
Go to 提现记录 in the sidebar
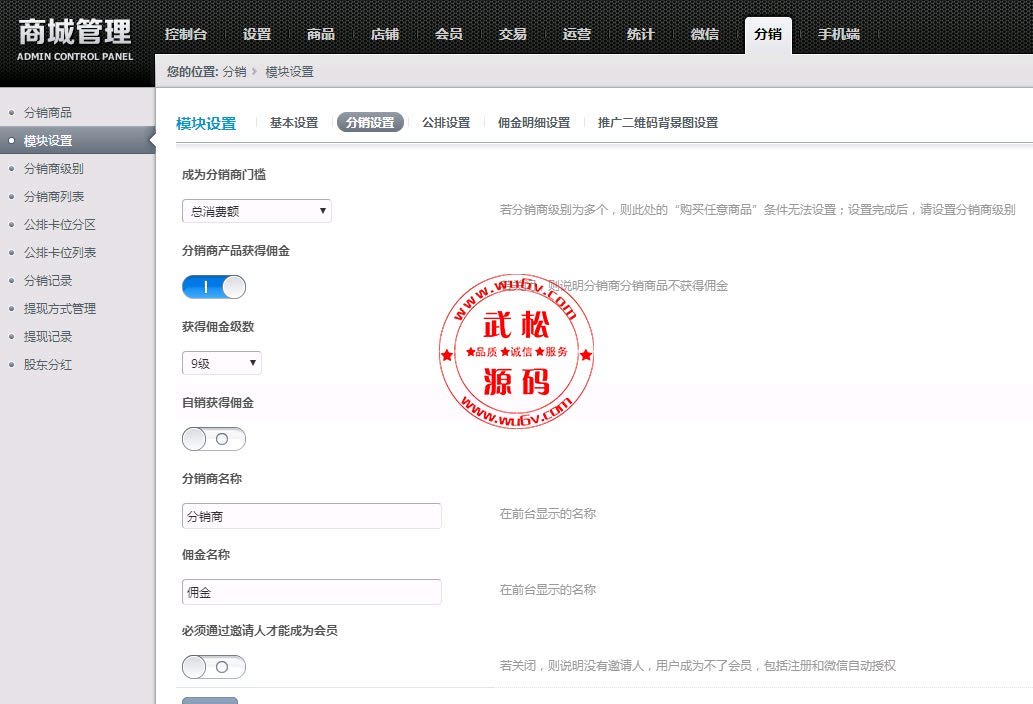pyautogui.click(x=48, y=337)
